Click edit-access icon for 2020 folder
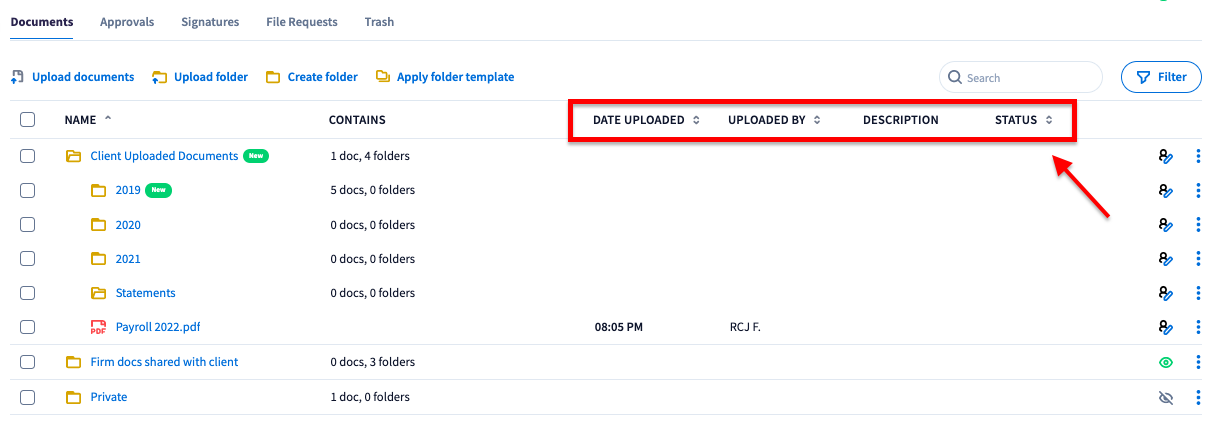Image resolution: width=1223 pixels, height=435 pixels. point(1165,225)
